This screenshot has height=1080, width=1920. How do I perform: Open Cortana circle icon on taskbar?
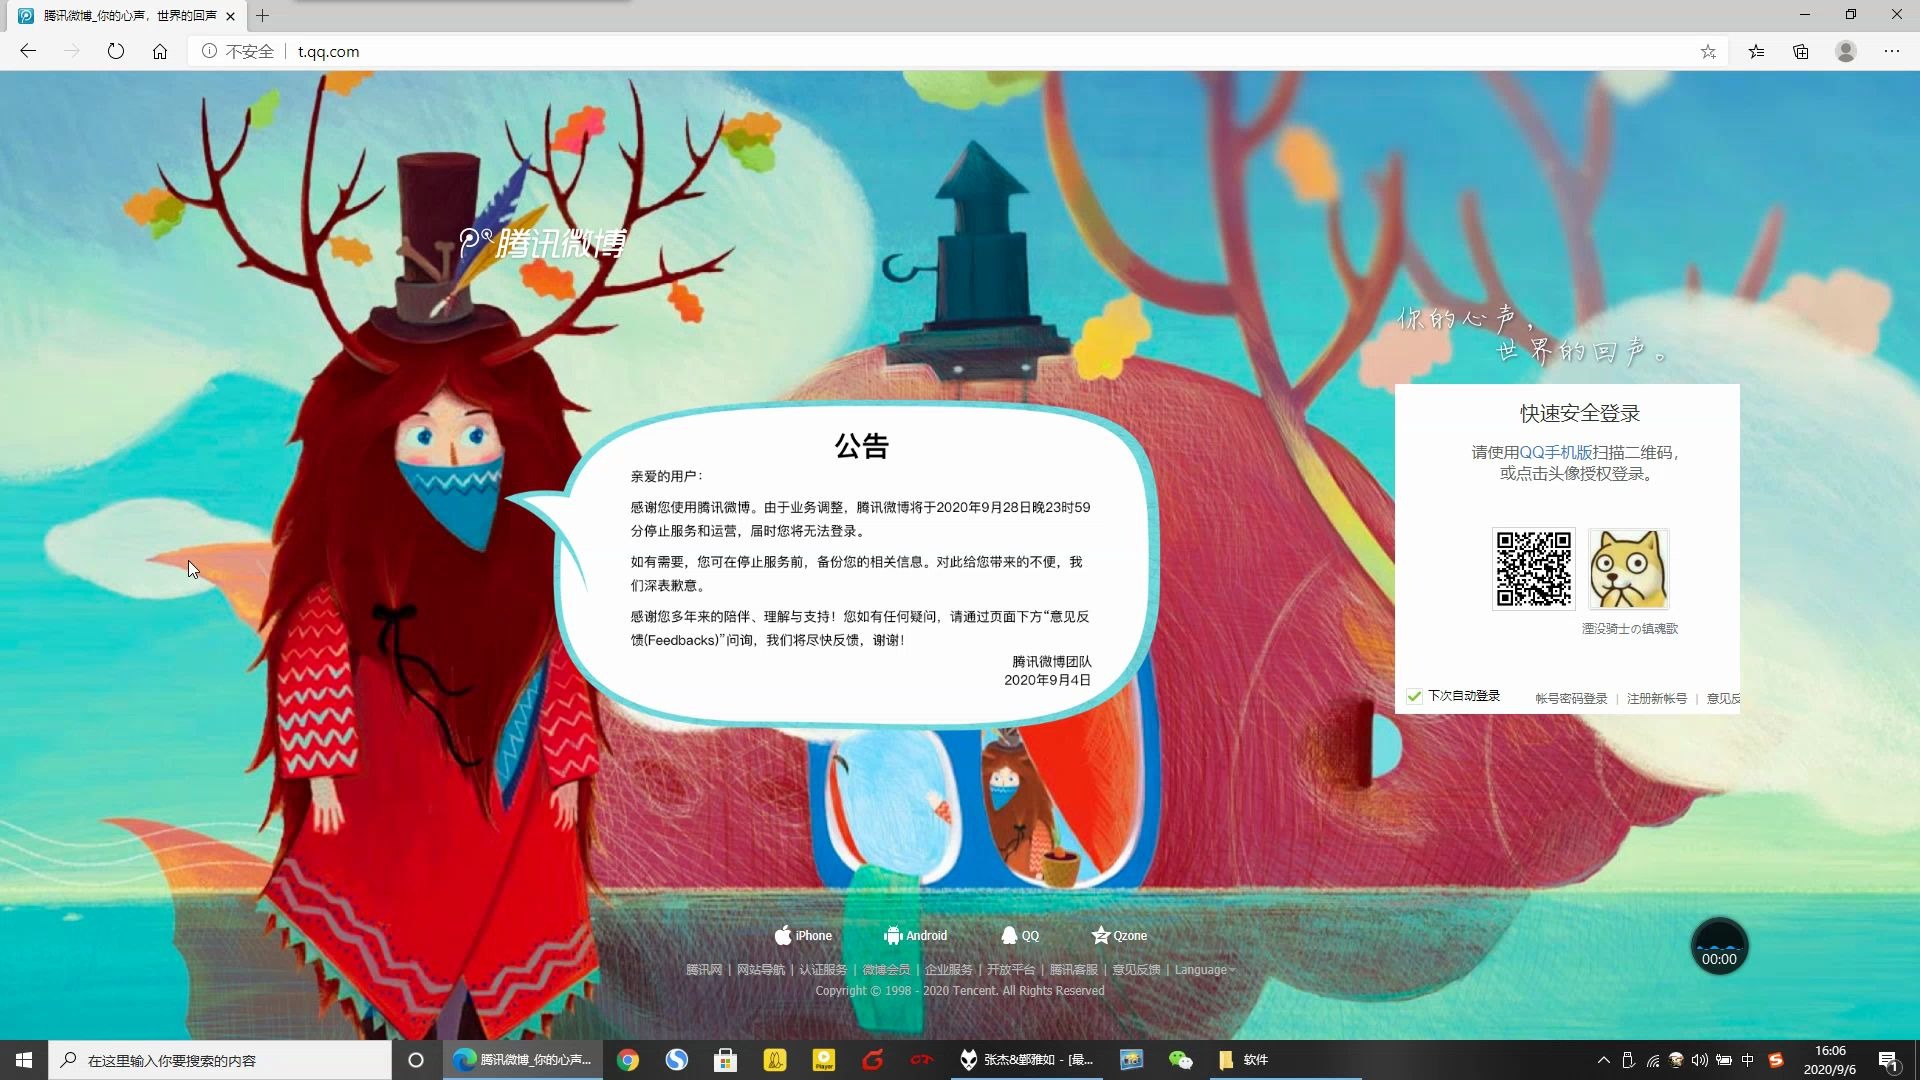coord(416,1060)
